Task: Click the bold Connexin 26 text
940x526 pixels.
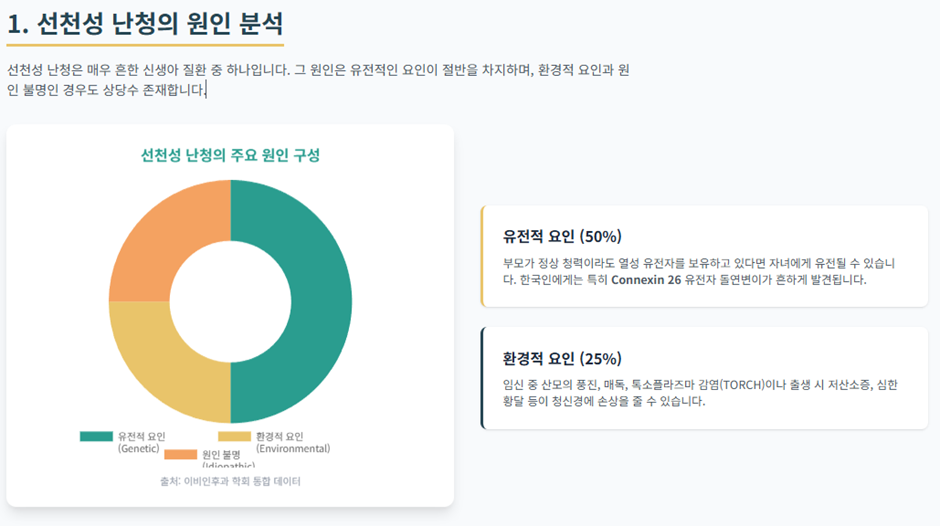Action: point(646,279)
